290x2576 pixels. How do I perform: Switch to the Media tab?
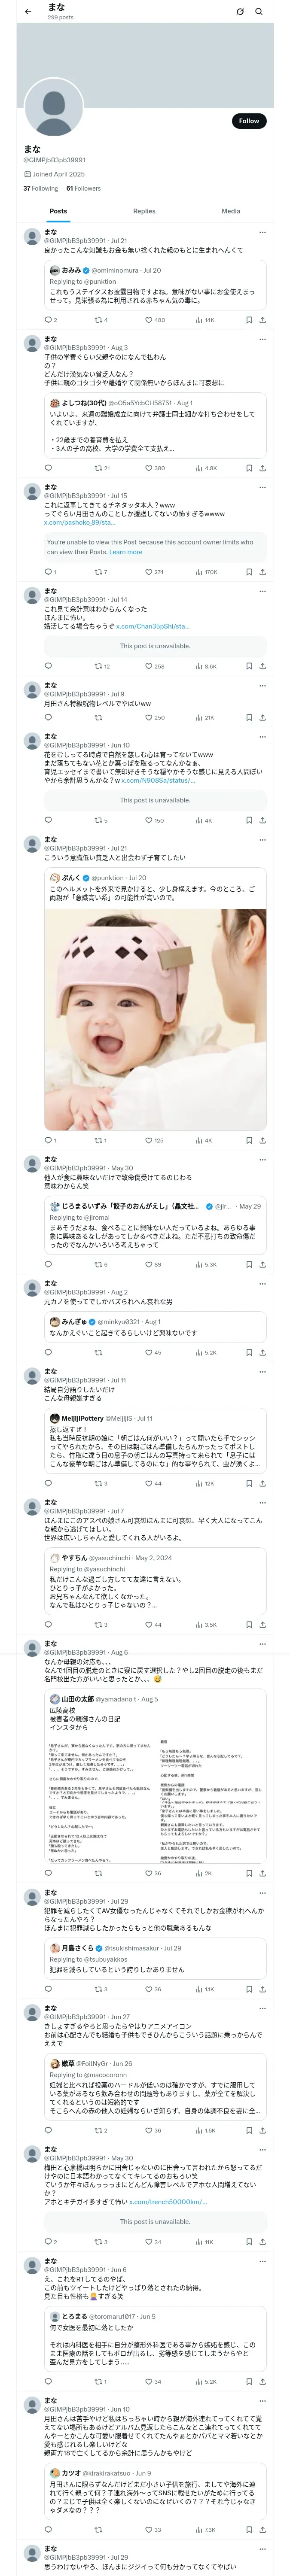[x=231, y=211]
